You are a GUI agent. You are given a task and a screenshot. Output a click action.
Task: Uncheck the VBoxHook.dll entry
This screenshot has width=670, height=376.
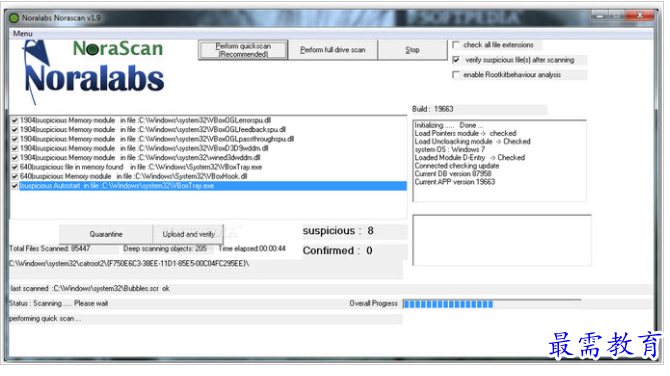coord(15,177)
